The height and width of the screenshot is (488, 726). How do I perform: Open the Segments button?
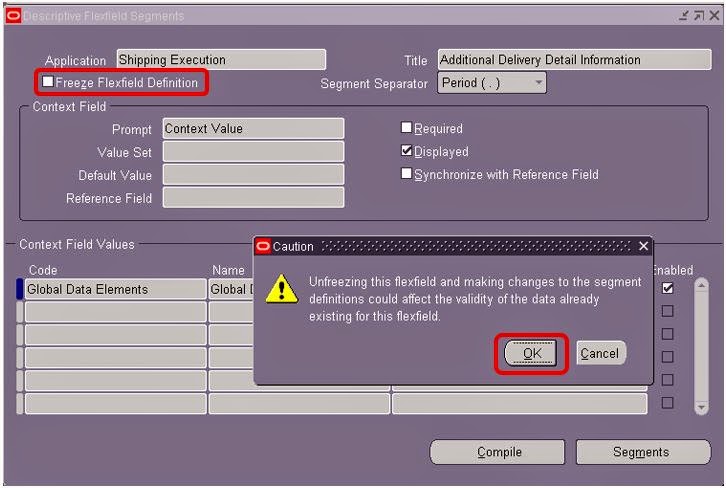coord(643,452)
